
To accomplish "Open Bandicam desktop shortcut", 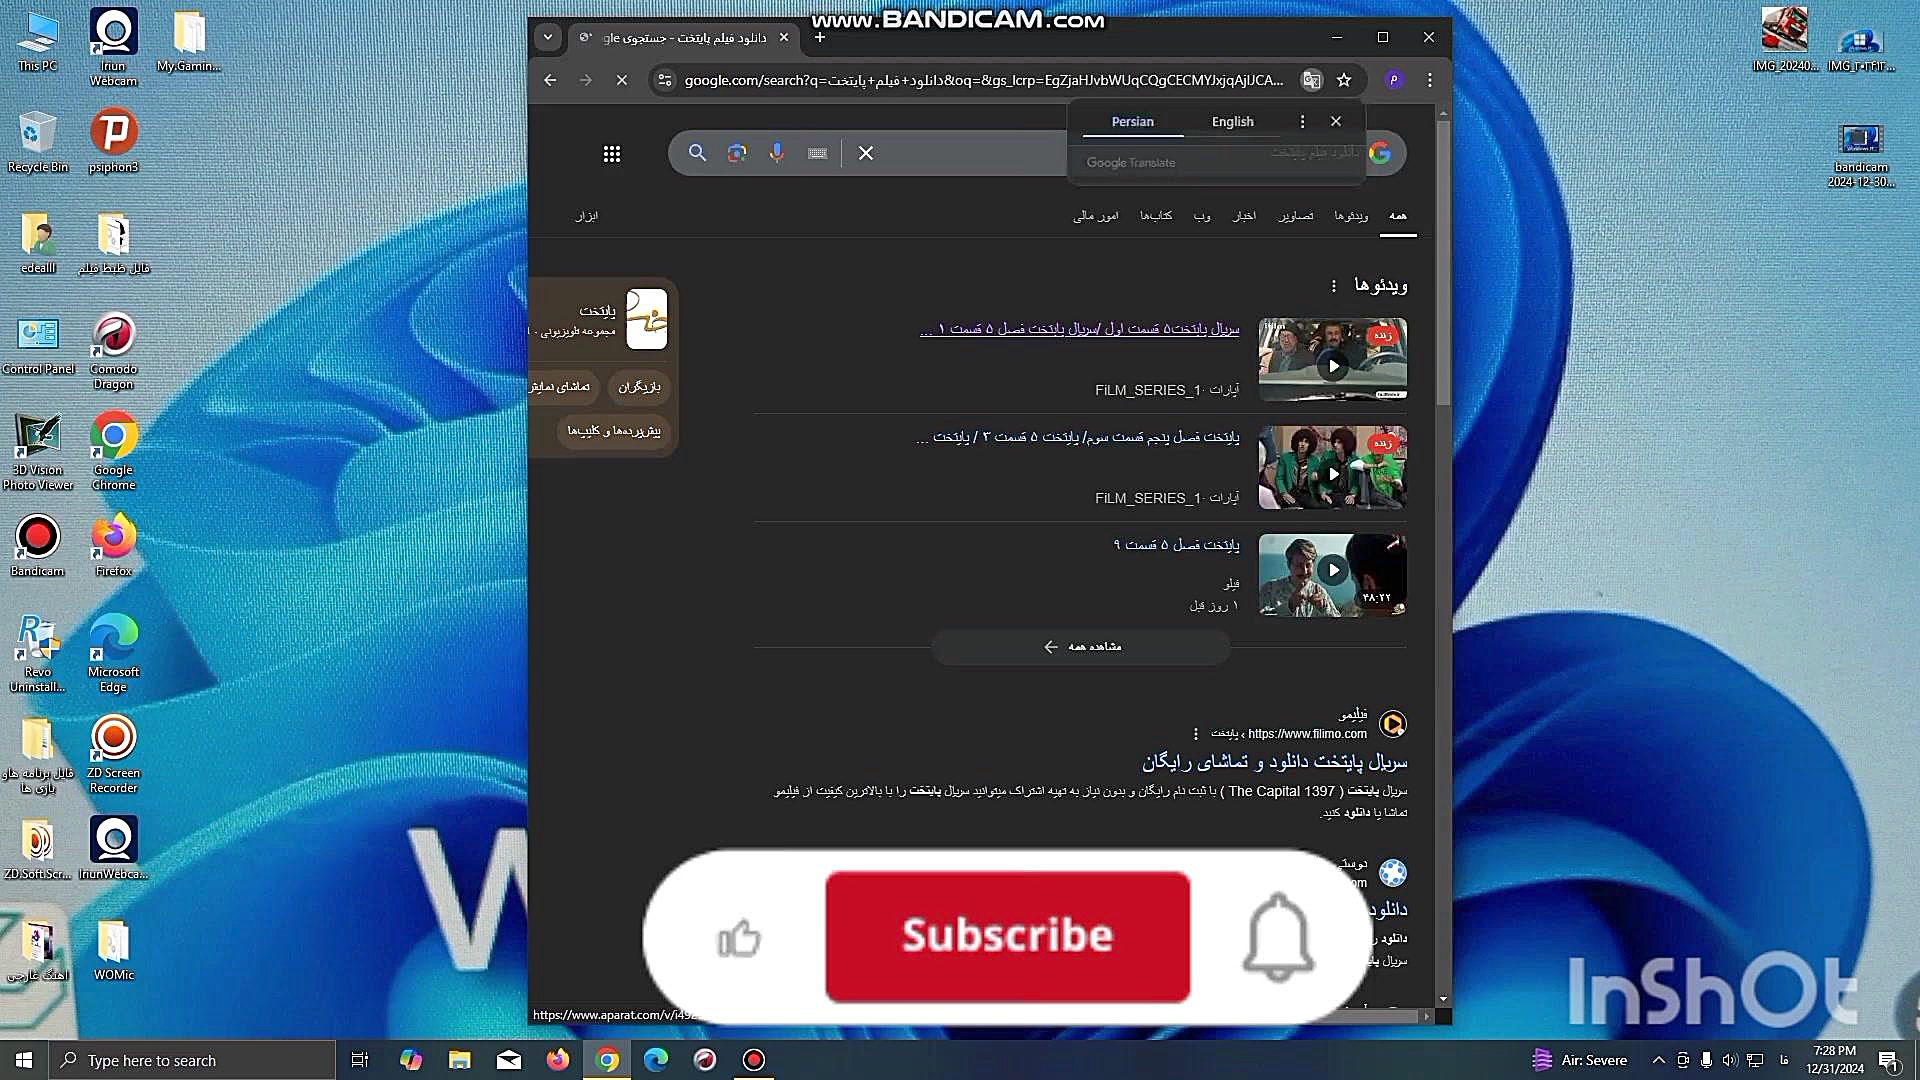I will pyautogui.click(x=38, y=545).
